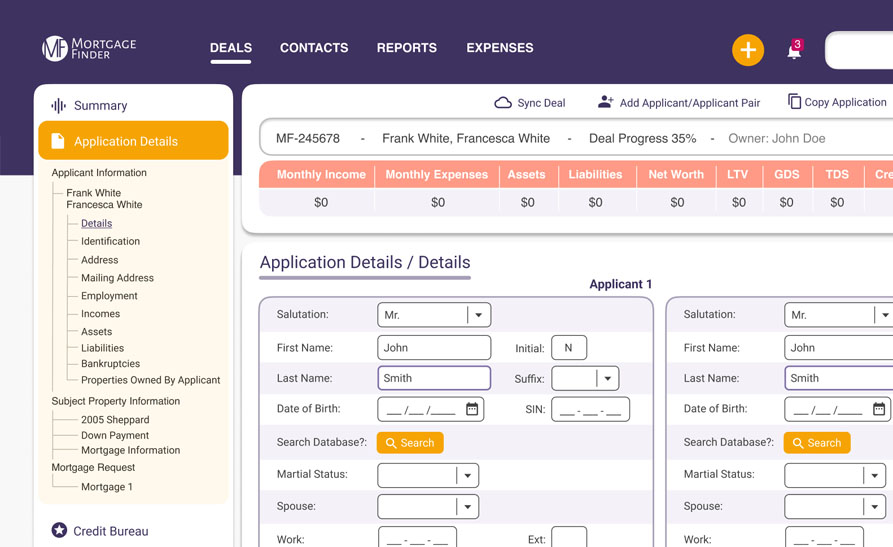Select Frank White Francesca White applicant pair
Image resolution: width=893 pixels, height=547 pixels.
point(104,198)
